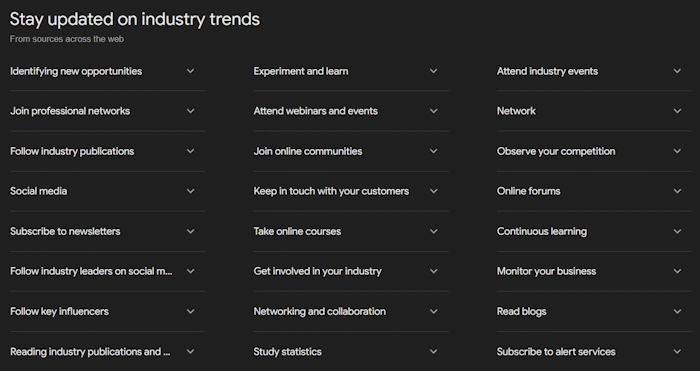
Task: Expand the Network row chevron
Action: [x=677, y=111]
